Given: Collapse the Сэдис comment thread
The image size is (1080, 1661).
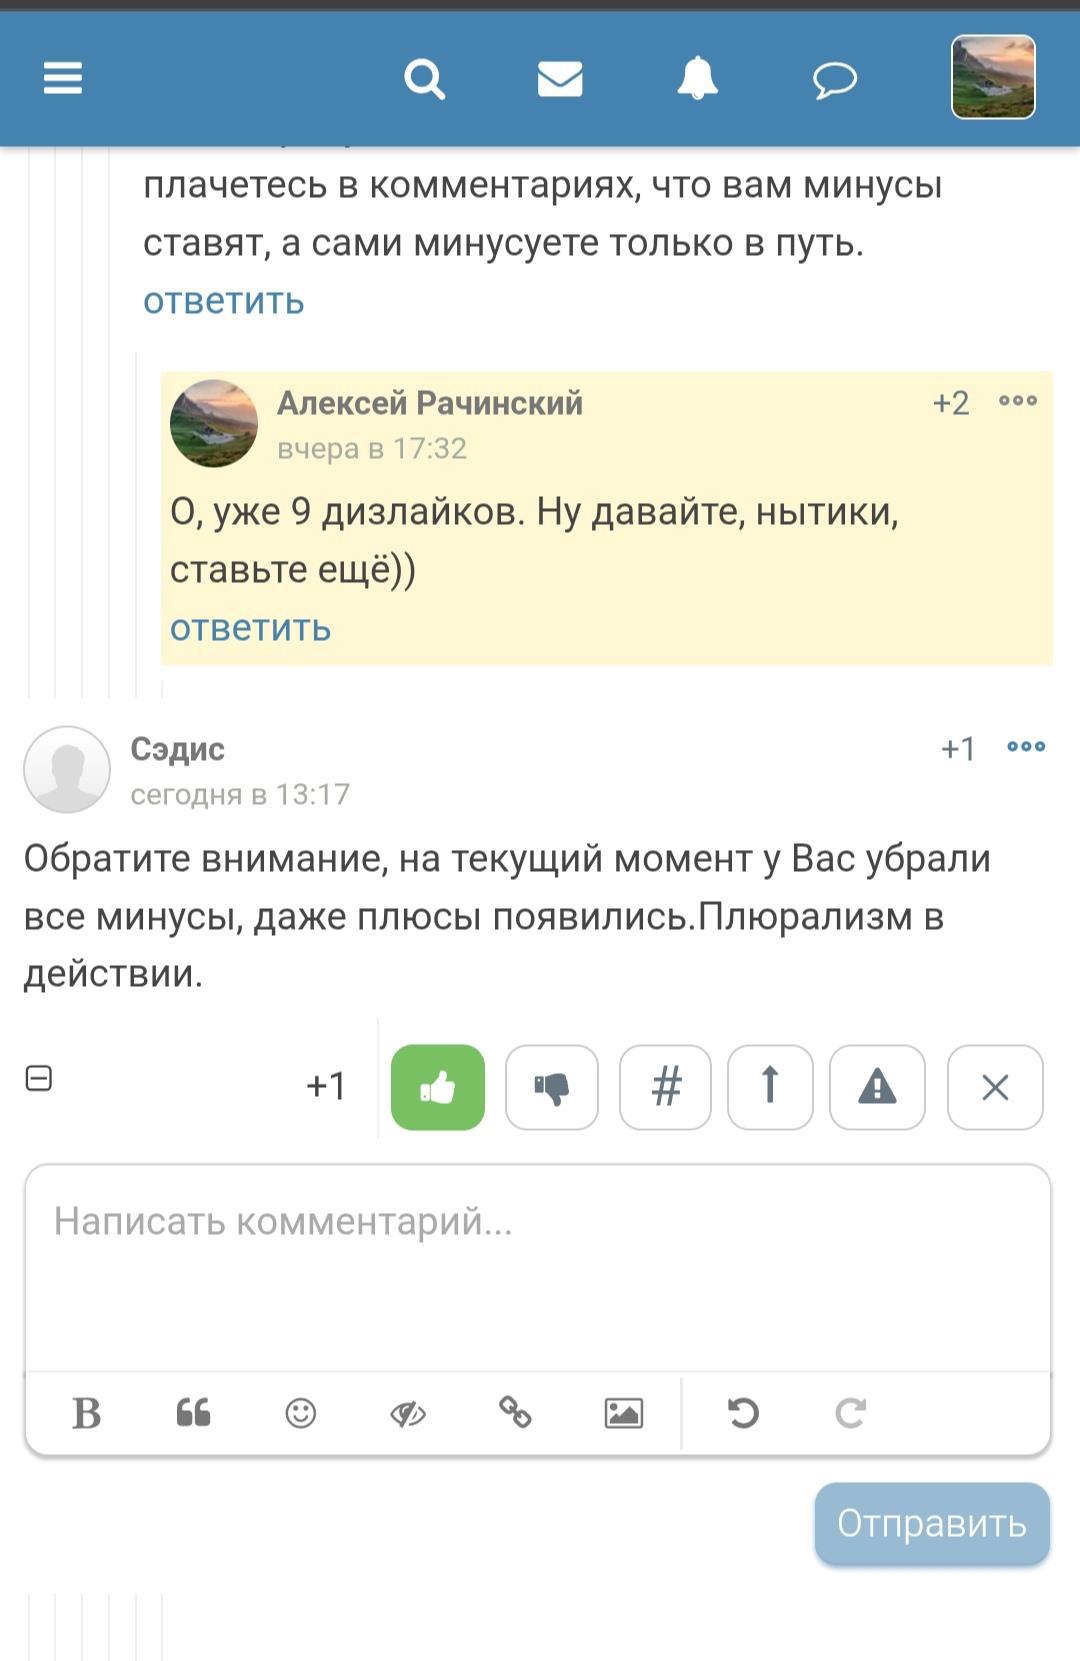Looking at the screenshot, I should tap(38, 1078).
